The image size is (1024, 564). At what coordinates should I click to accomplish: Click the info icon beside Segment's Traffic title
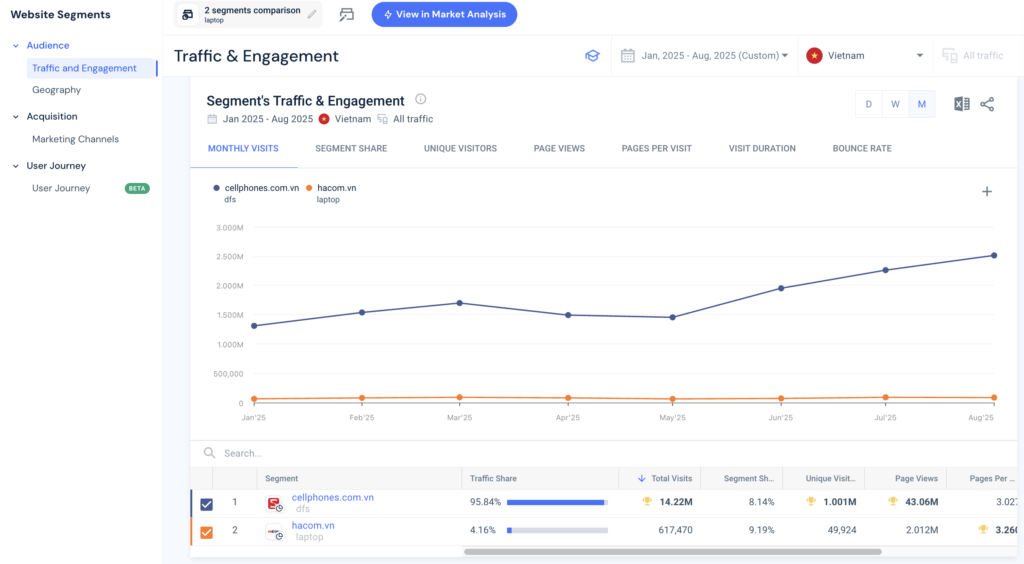(x=421, y=100)
